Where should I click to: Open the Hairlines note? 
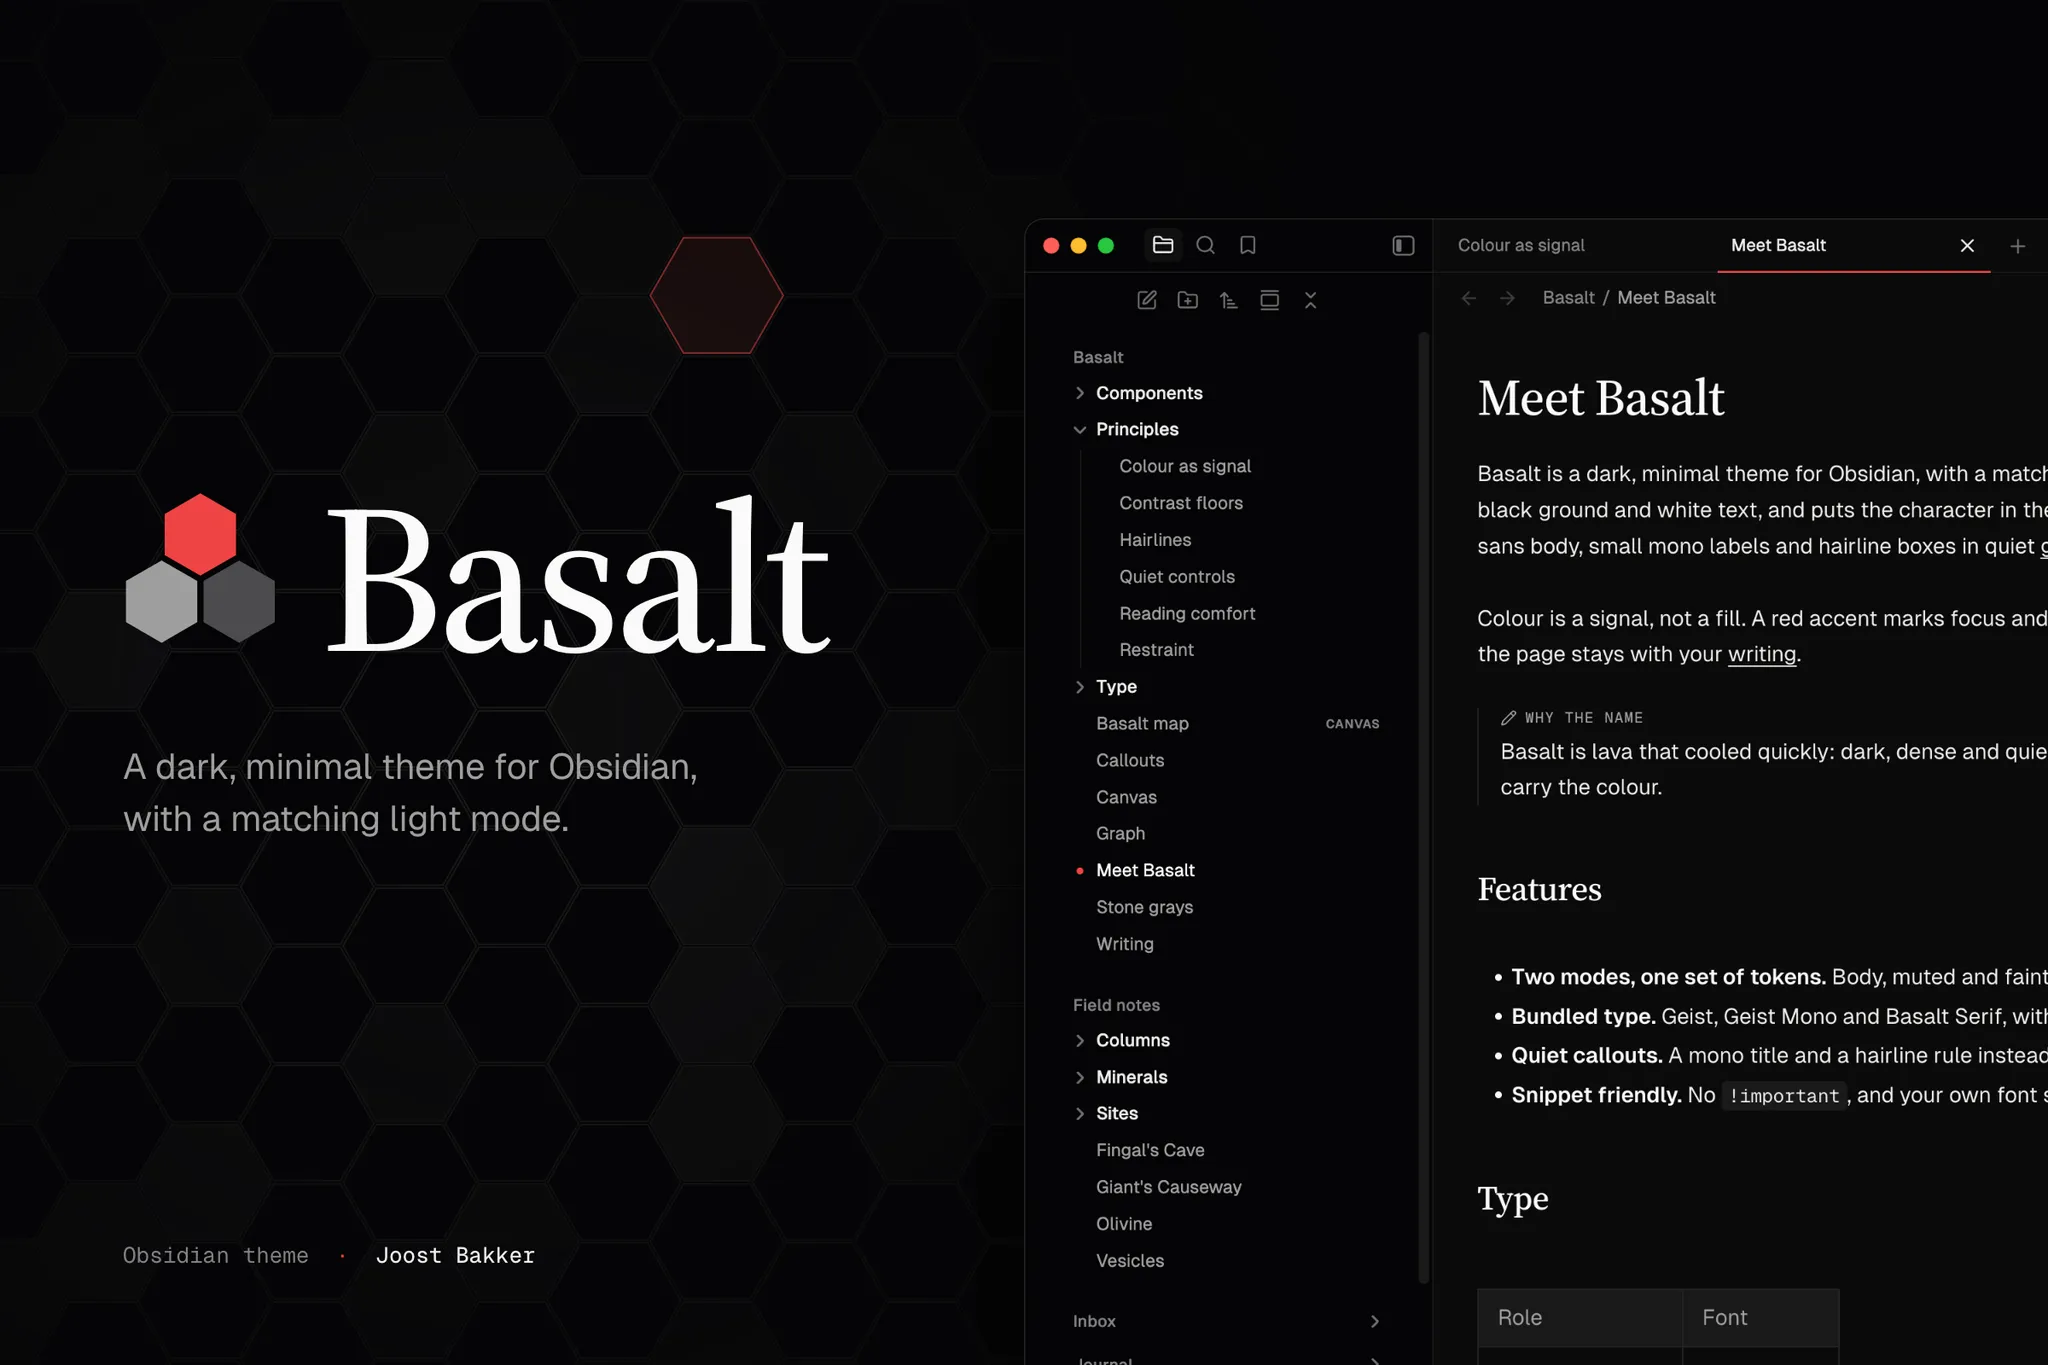pyautogui.click(x=1155, y=540)
